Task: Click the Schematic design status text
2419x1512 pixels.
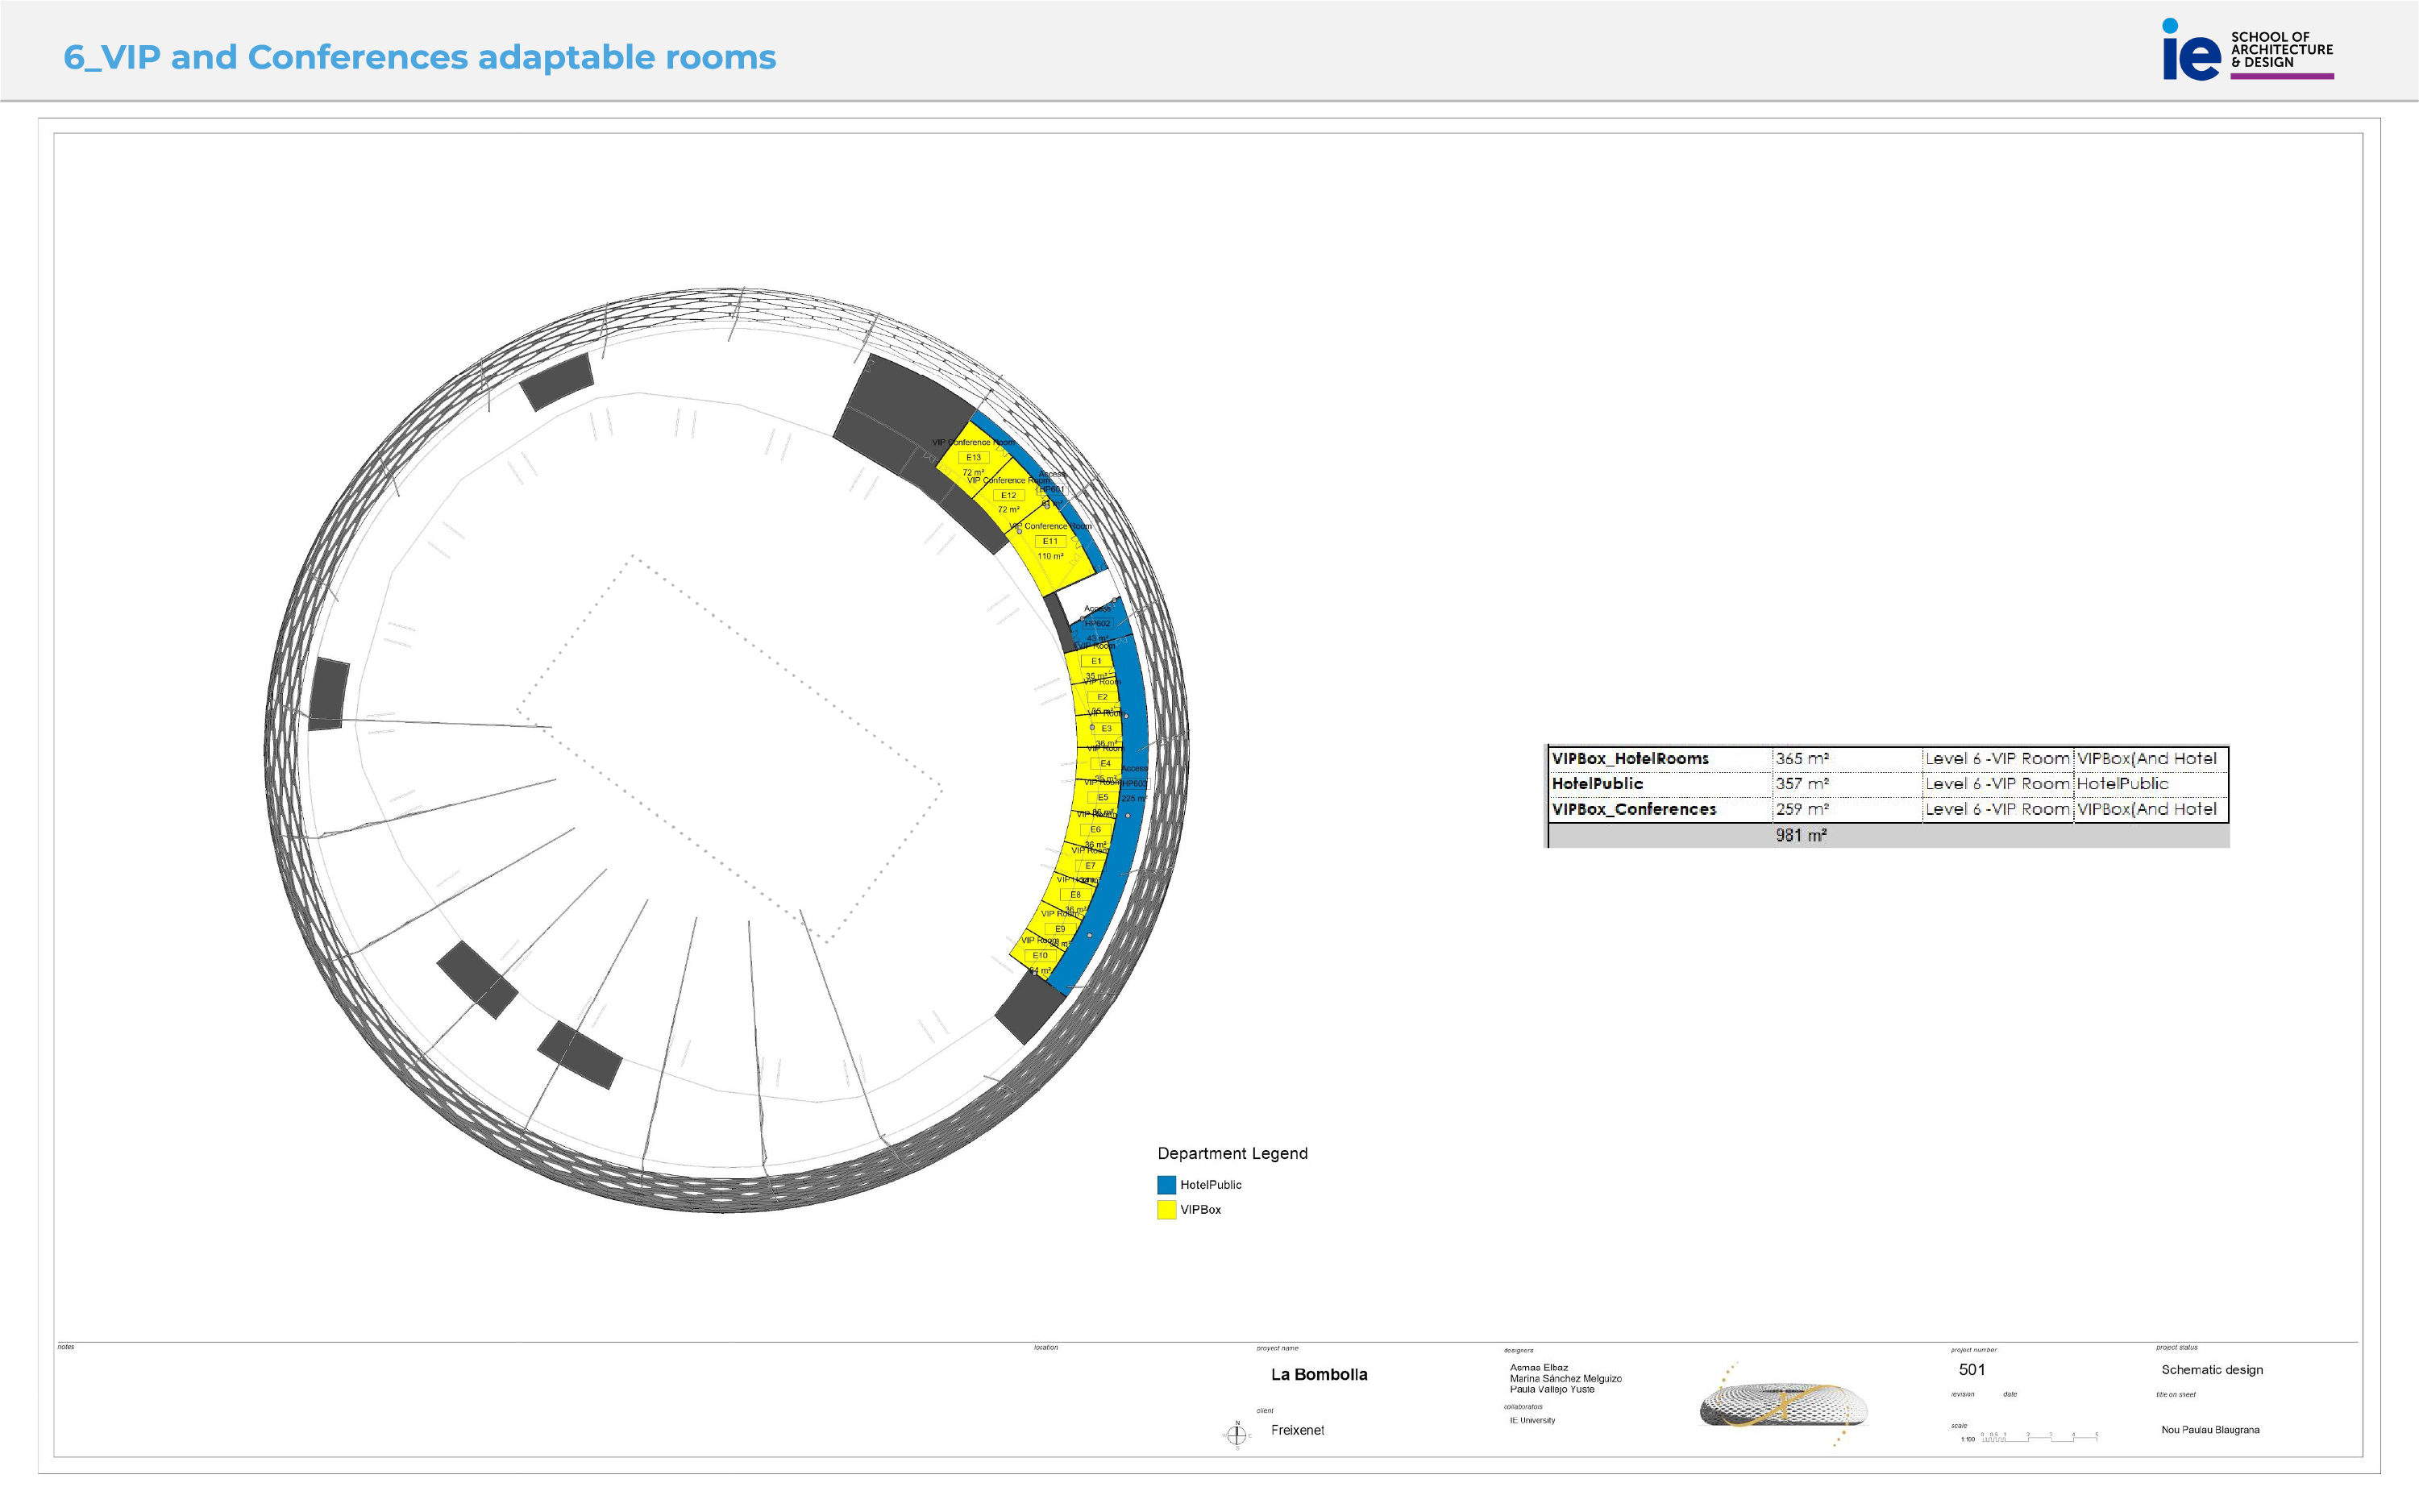Action: click(2211, 1370)
